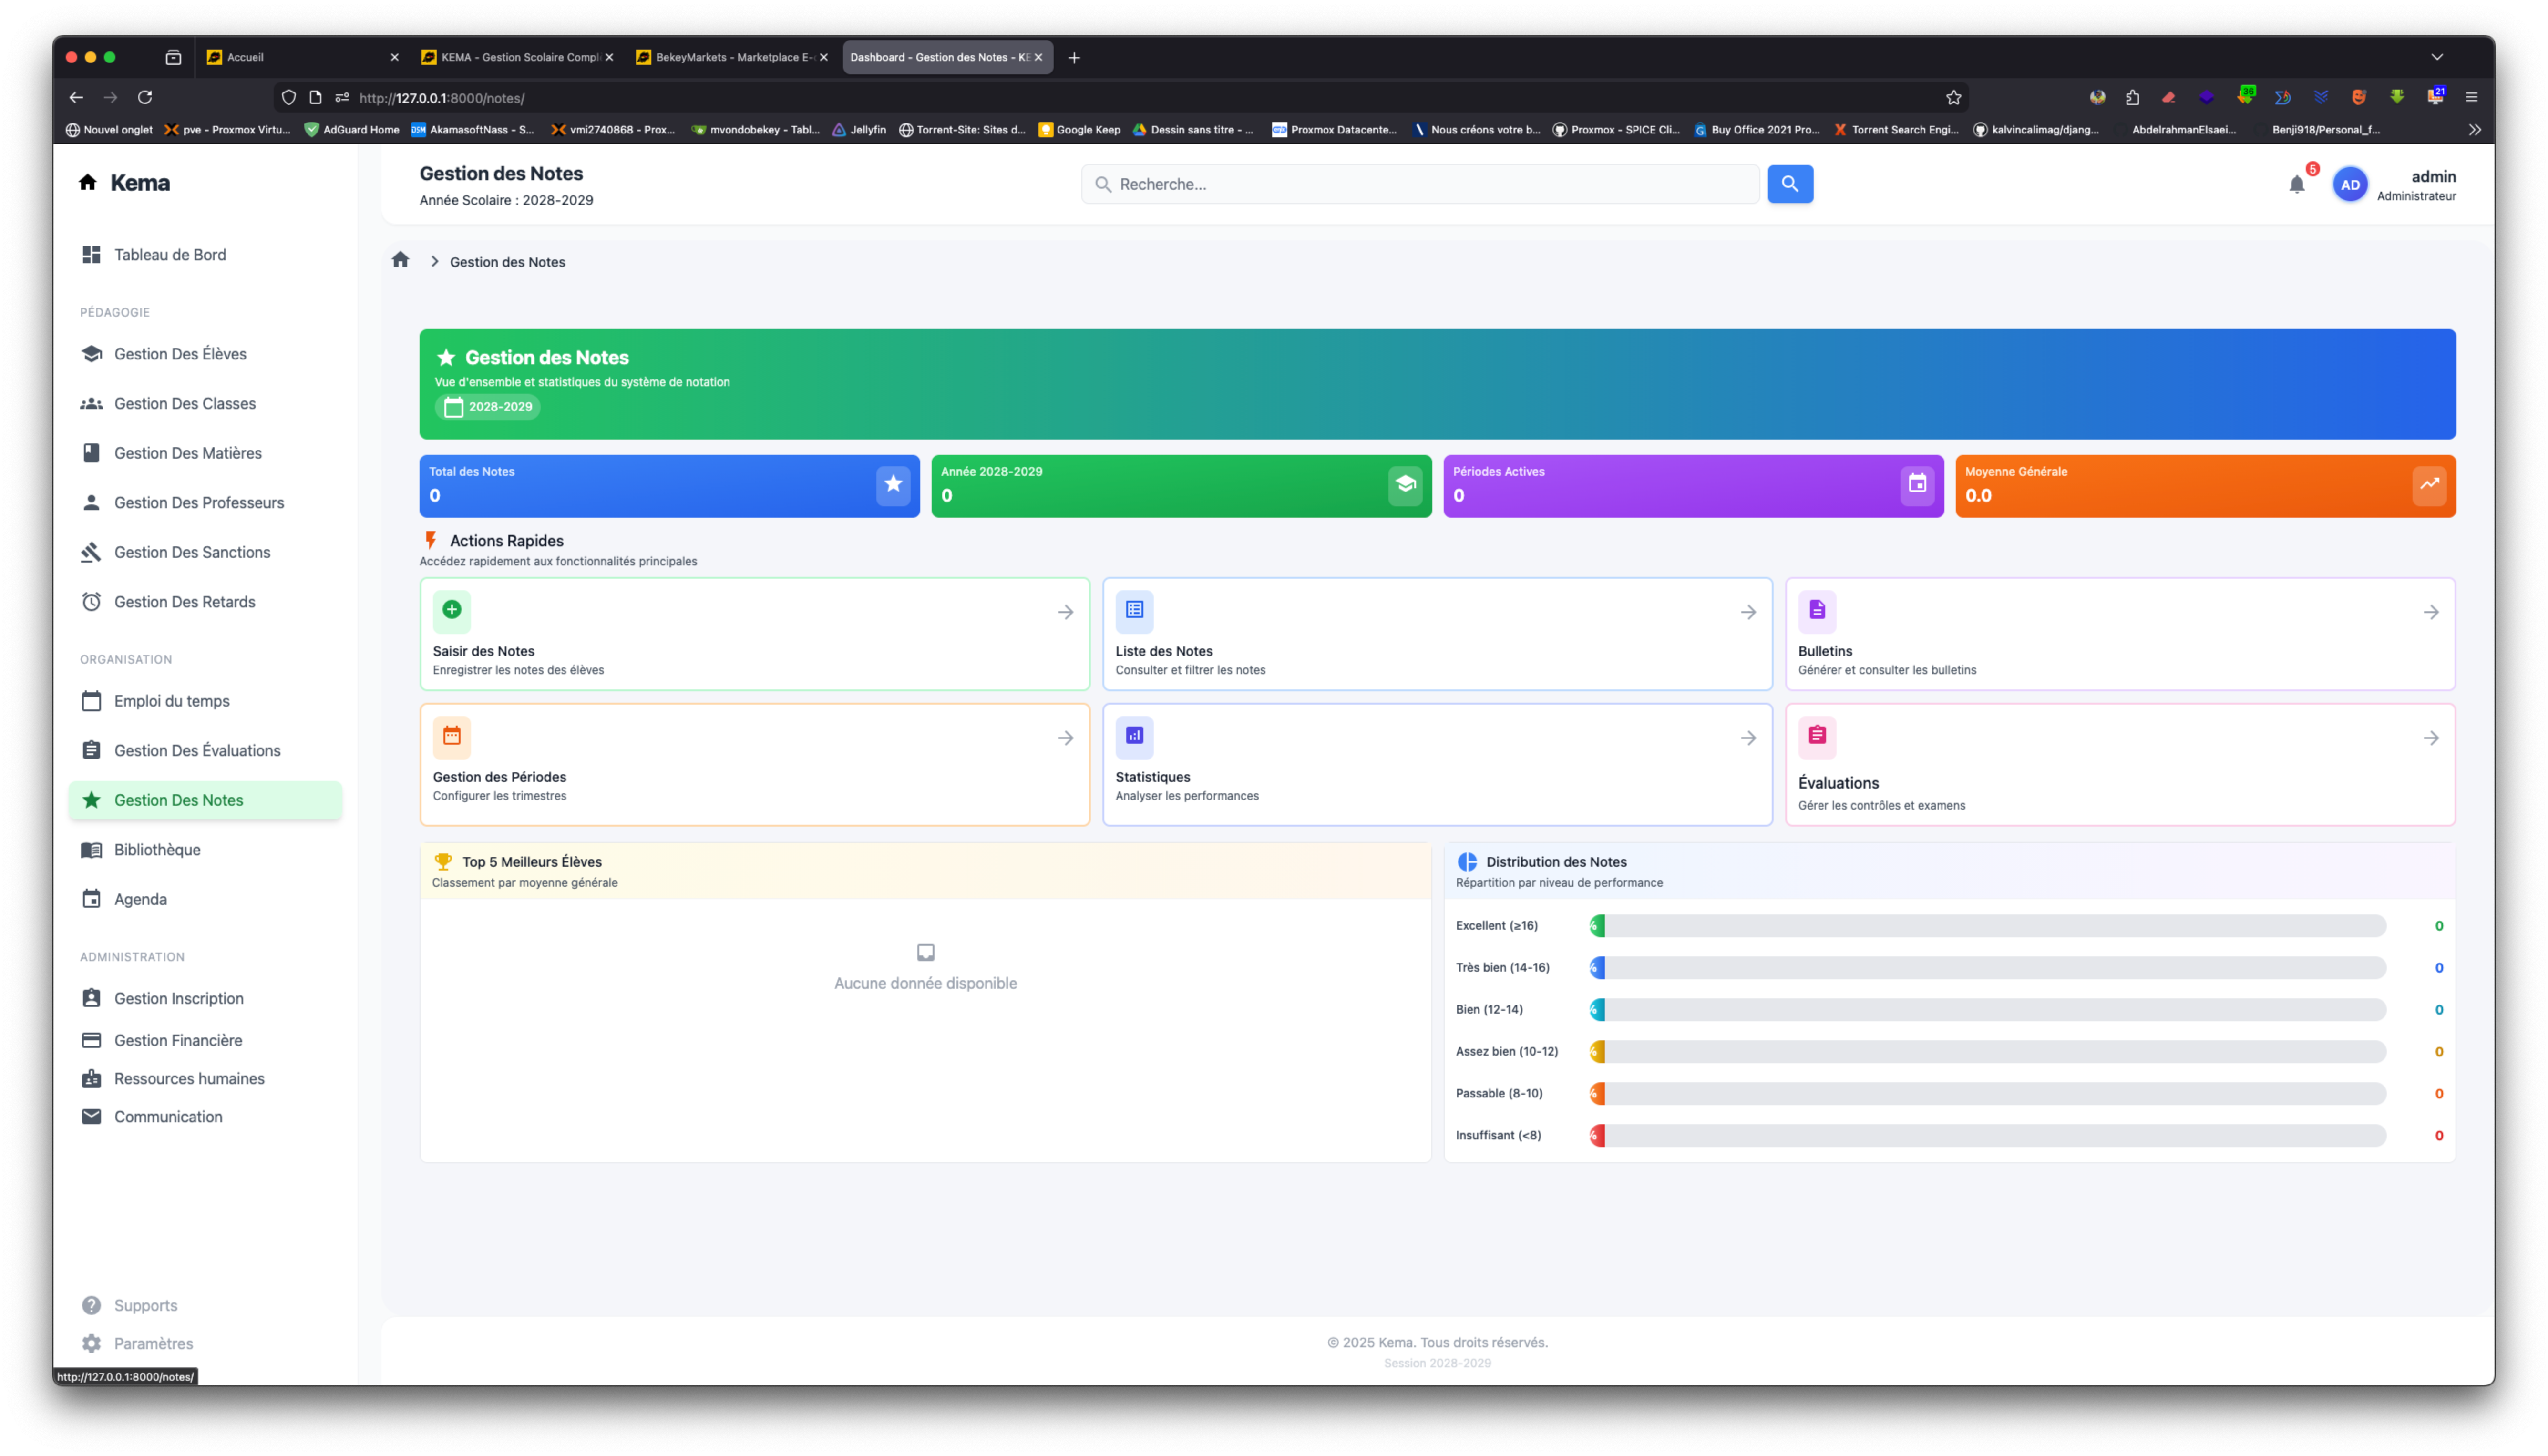Click the blue search magnifier button
2548x1456 pixels.
[x=1789, y=184]
